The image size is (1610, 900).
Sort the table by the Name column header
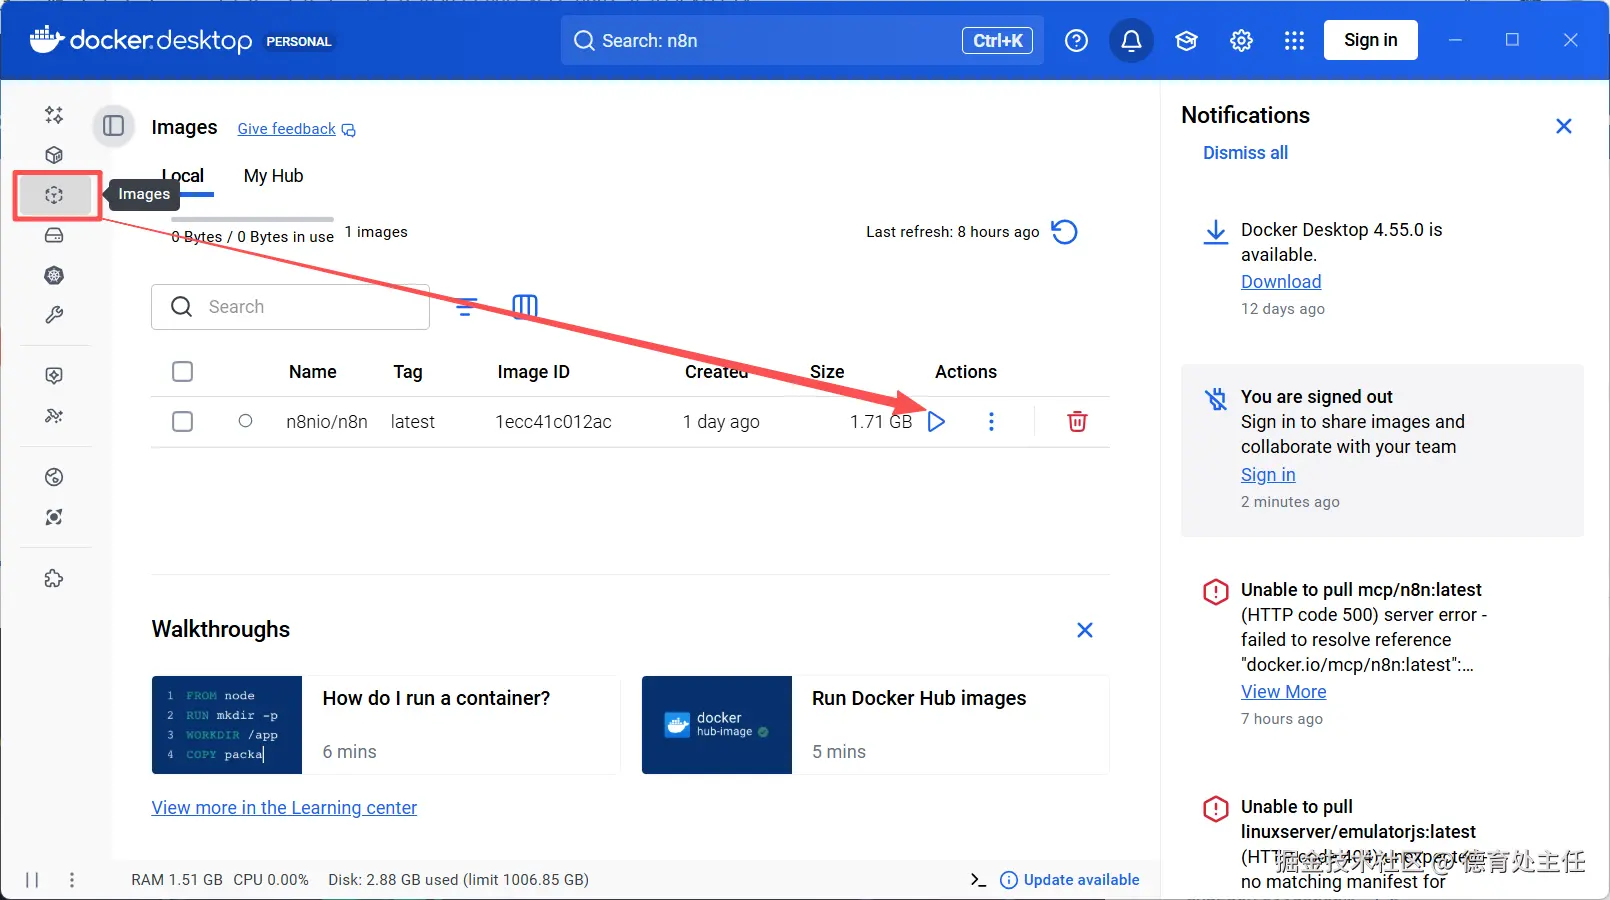313,372
